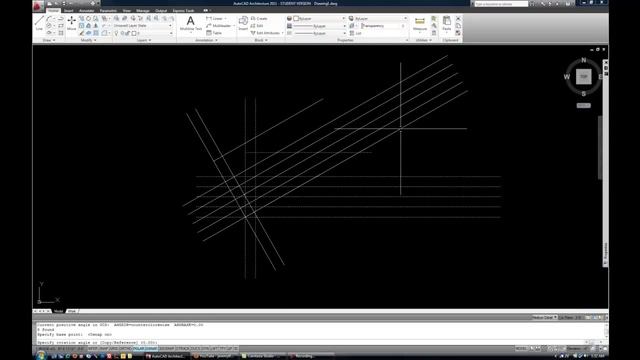Expand the Layers panel
The height and width of the screenshot is (360, 640).
pos(144,40)
